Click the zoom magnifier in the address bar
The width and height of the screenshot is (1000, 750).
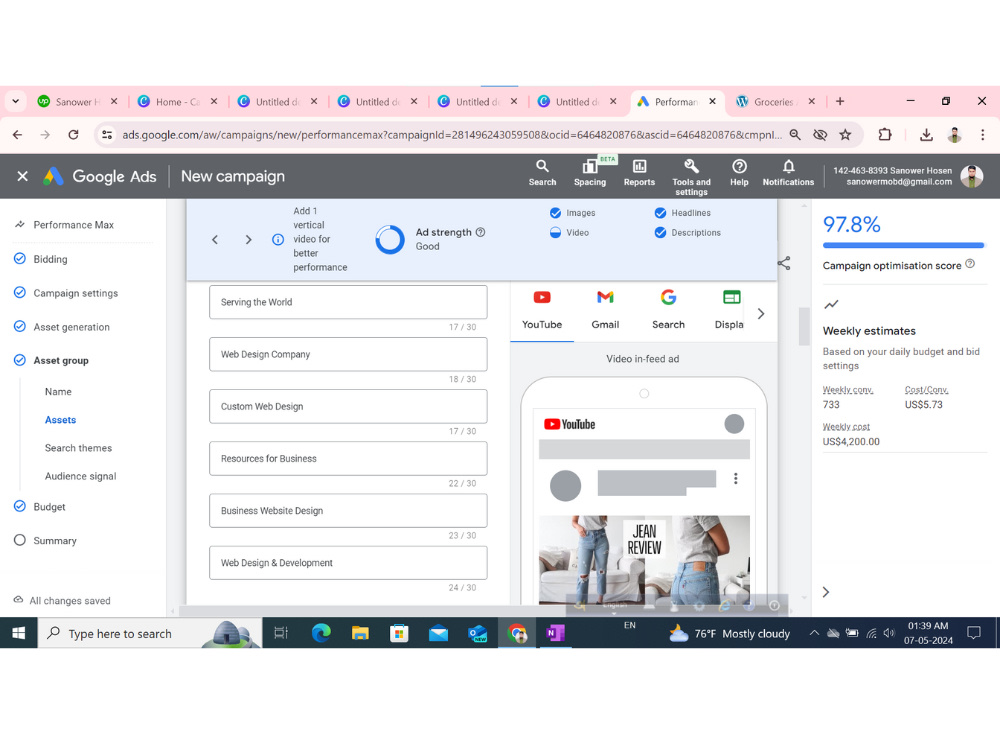tap(795, 135)
